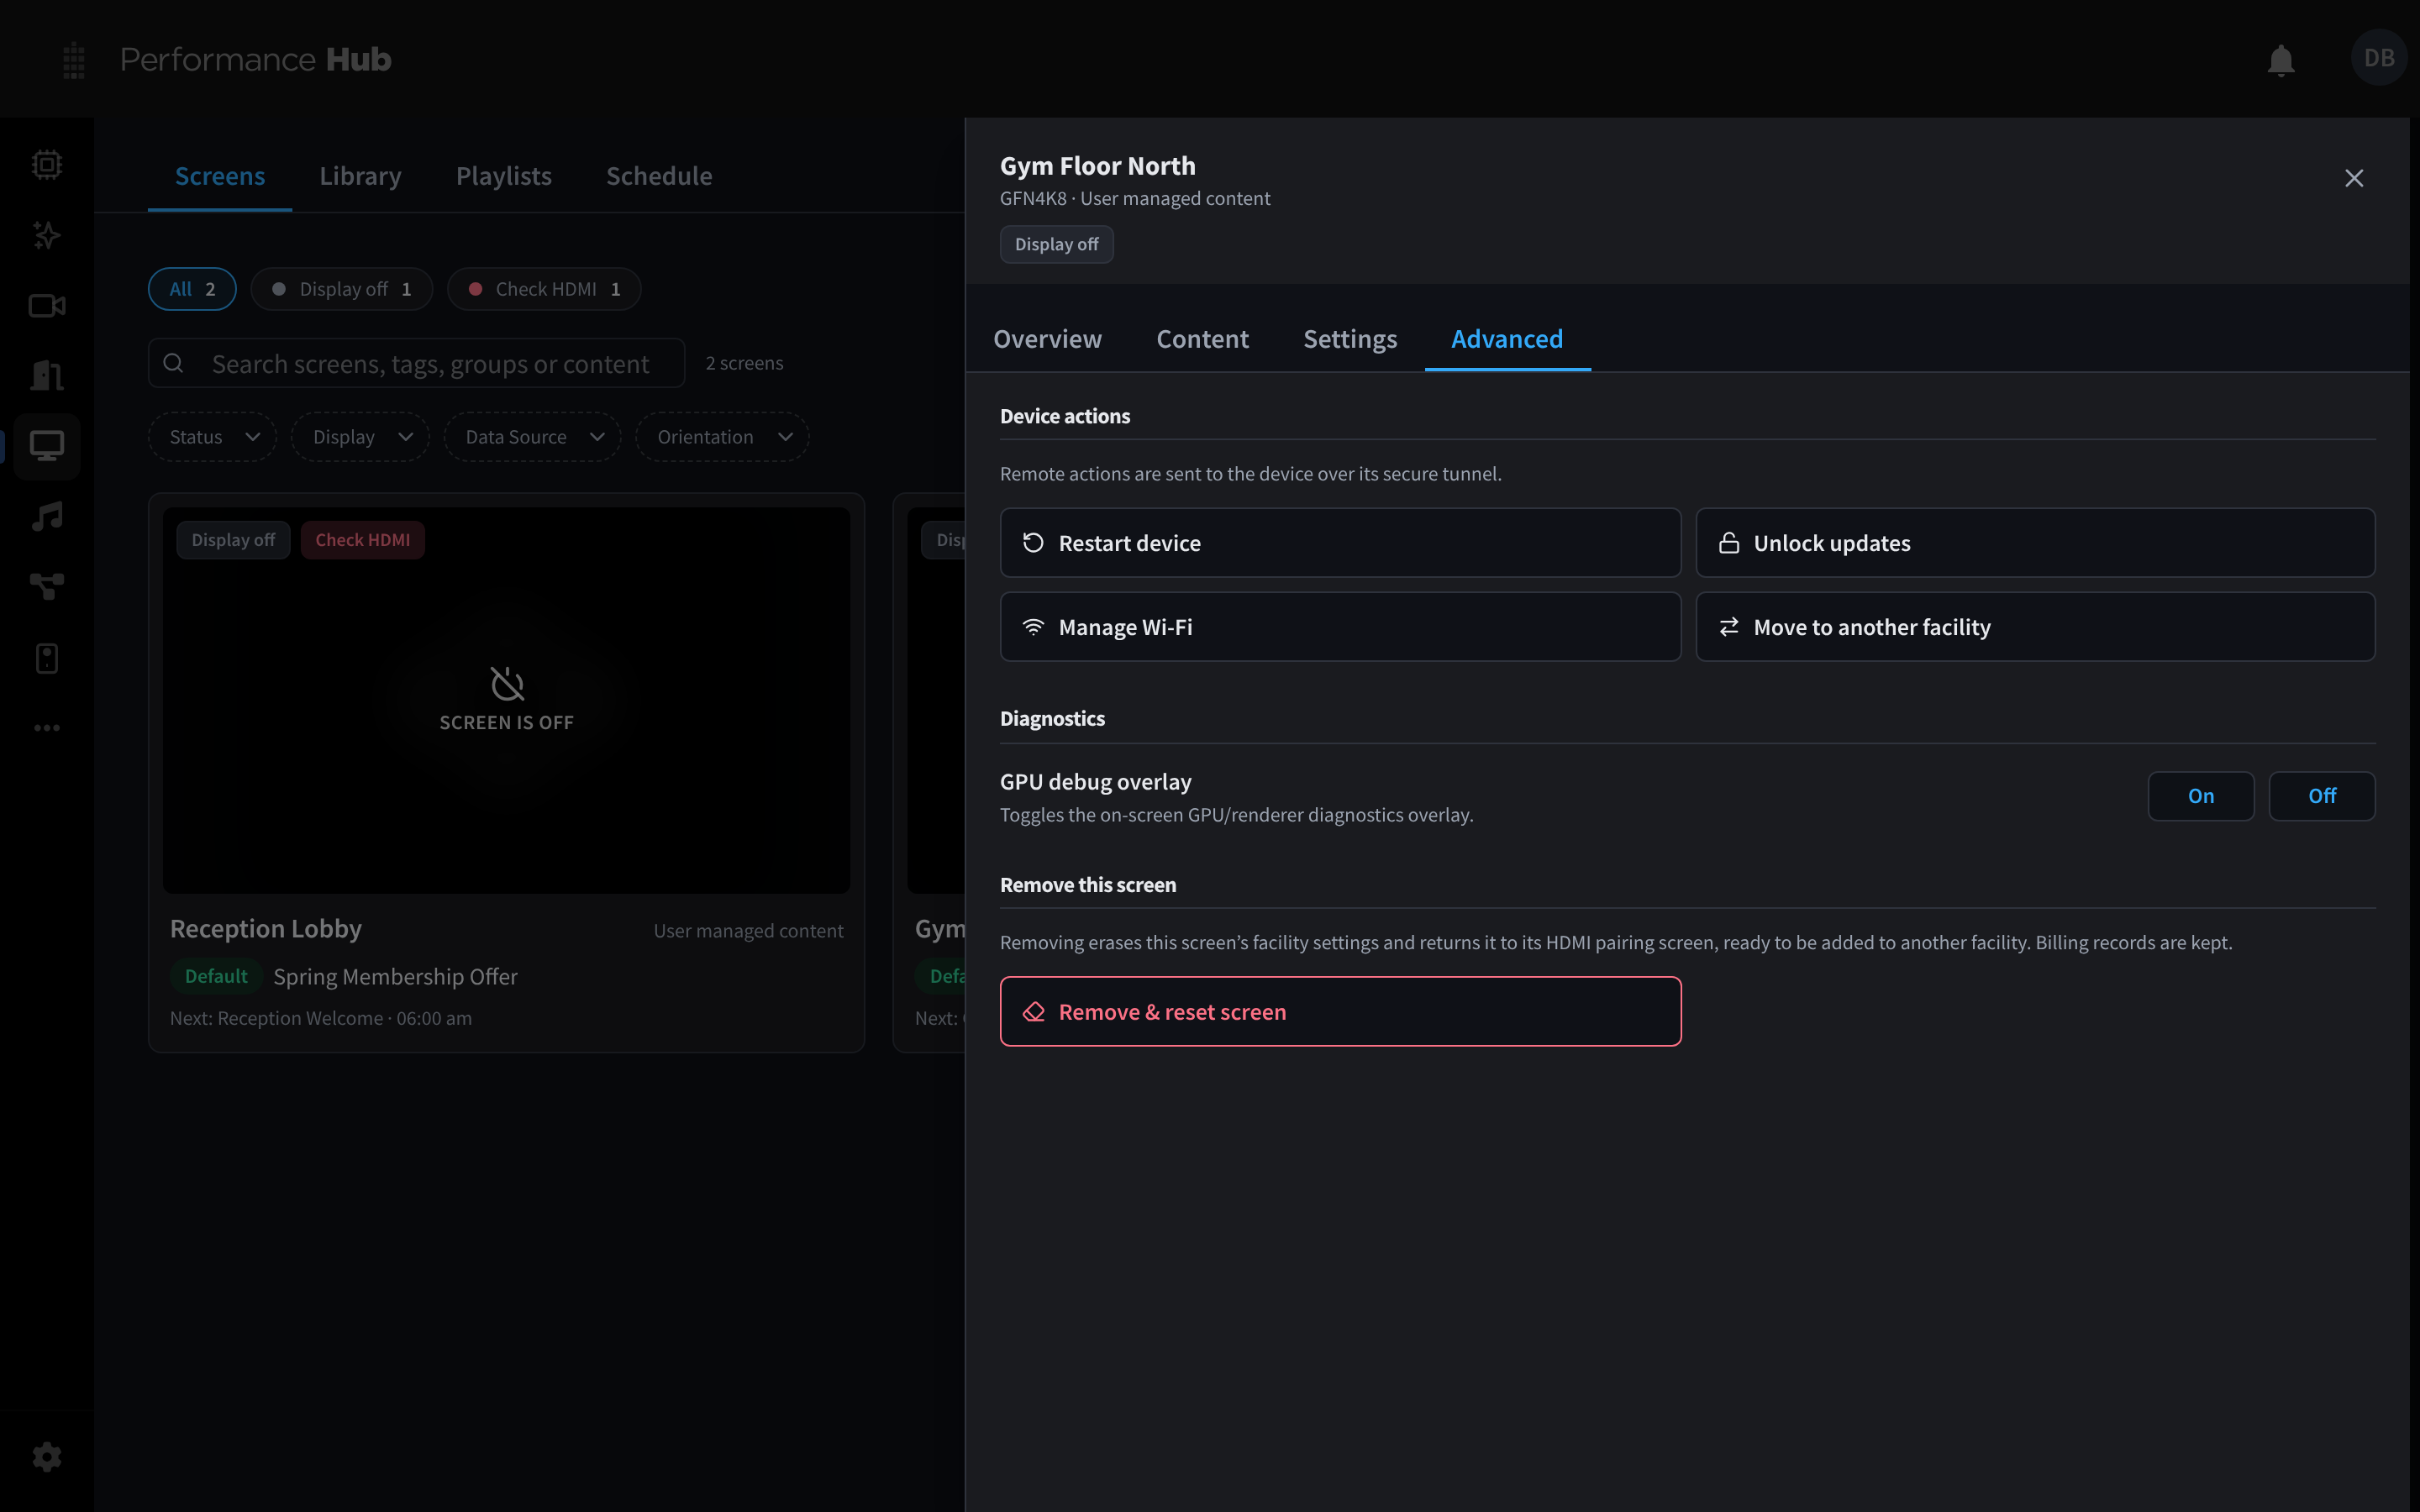Viewport: 2420px width, 1512px height.
Task: Filter by Check HDMI 1 chip
Action: click(x=544, y=289)
